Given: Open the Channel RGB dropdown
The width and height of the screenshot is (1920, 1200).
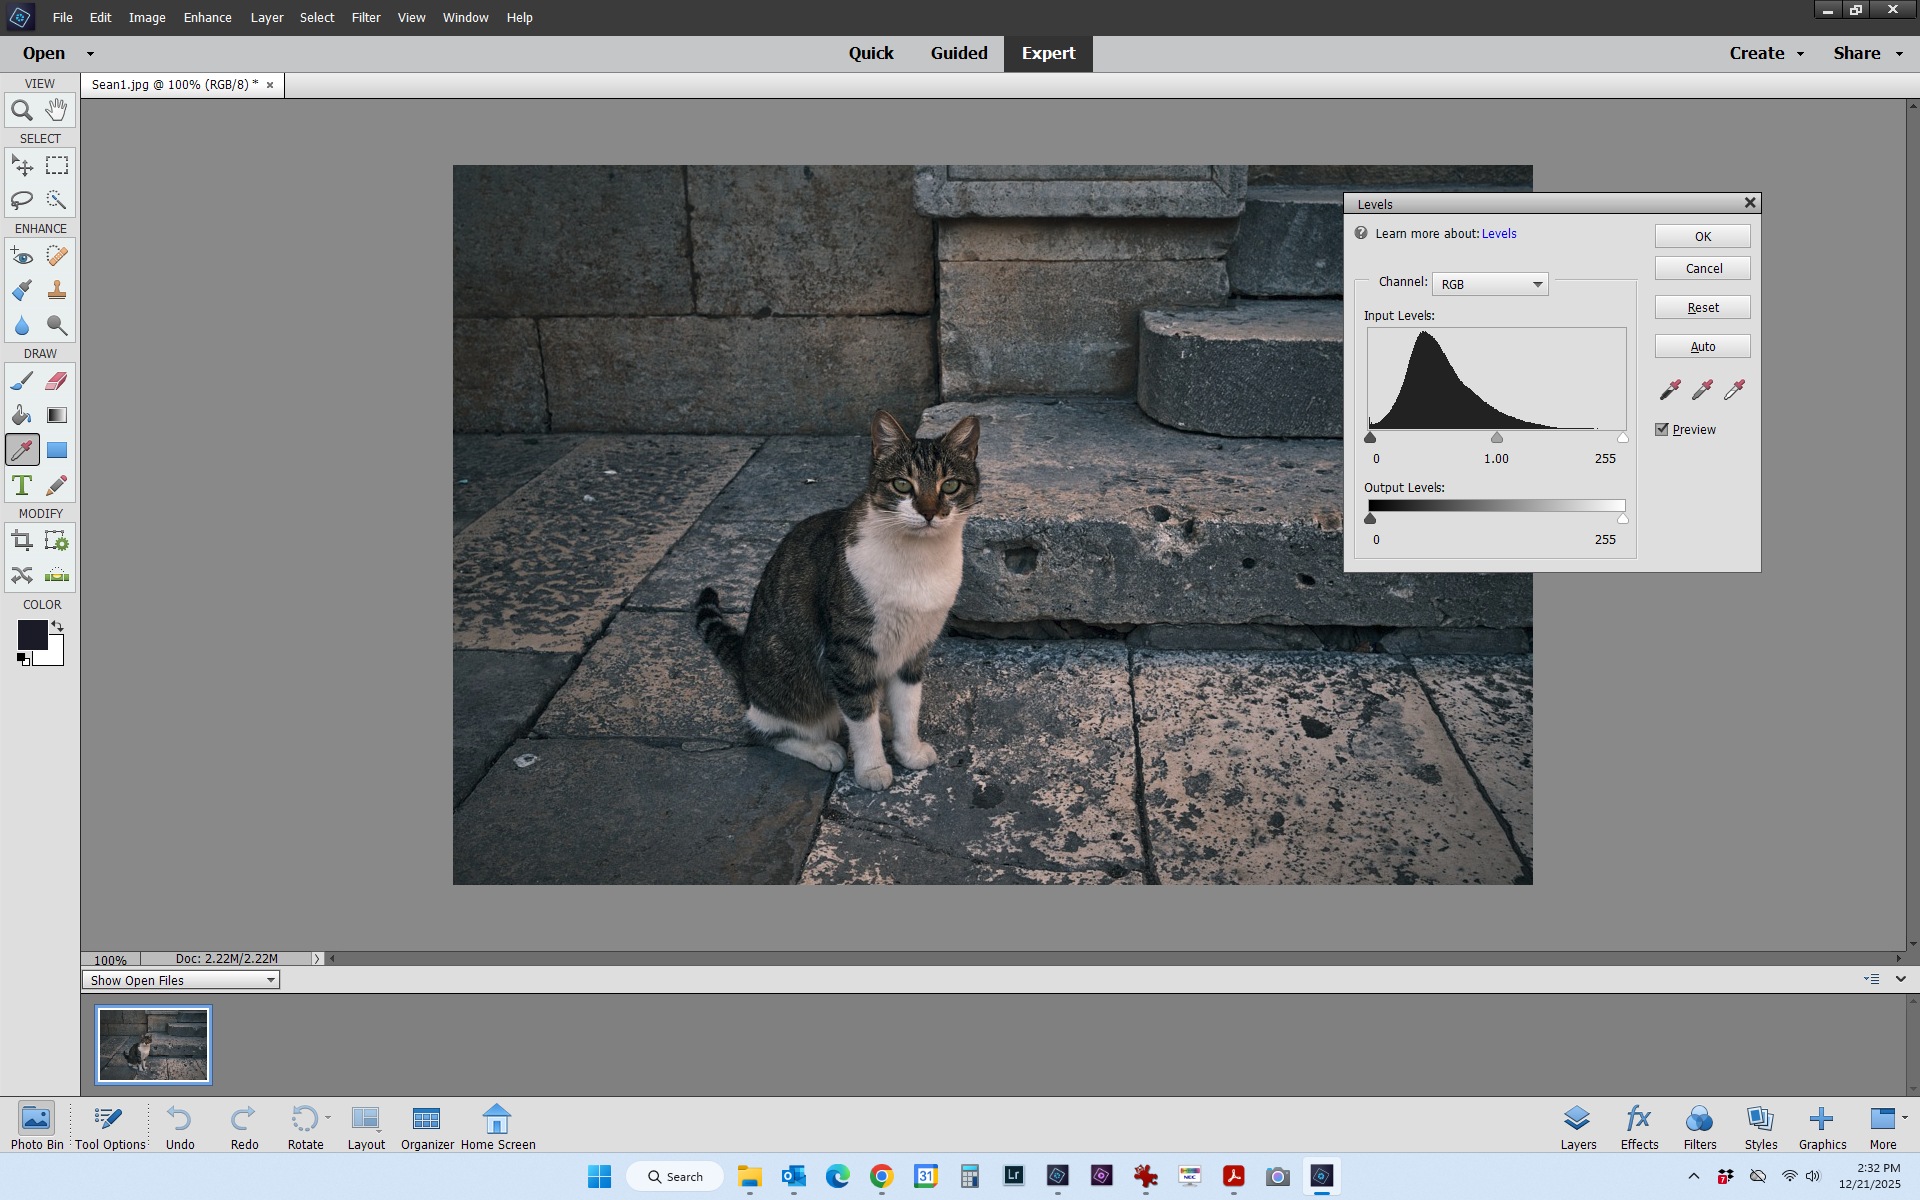Looking at the screenshot, I should (x=1490, y=285).
